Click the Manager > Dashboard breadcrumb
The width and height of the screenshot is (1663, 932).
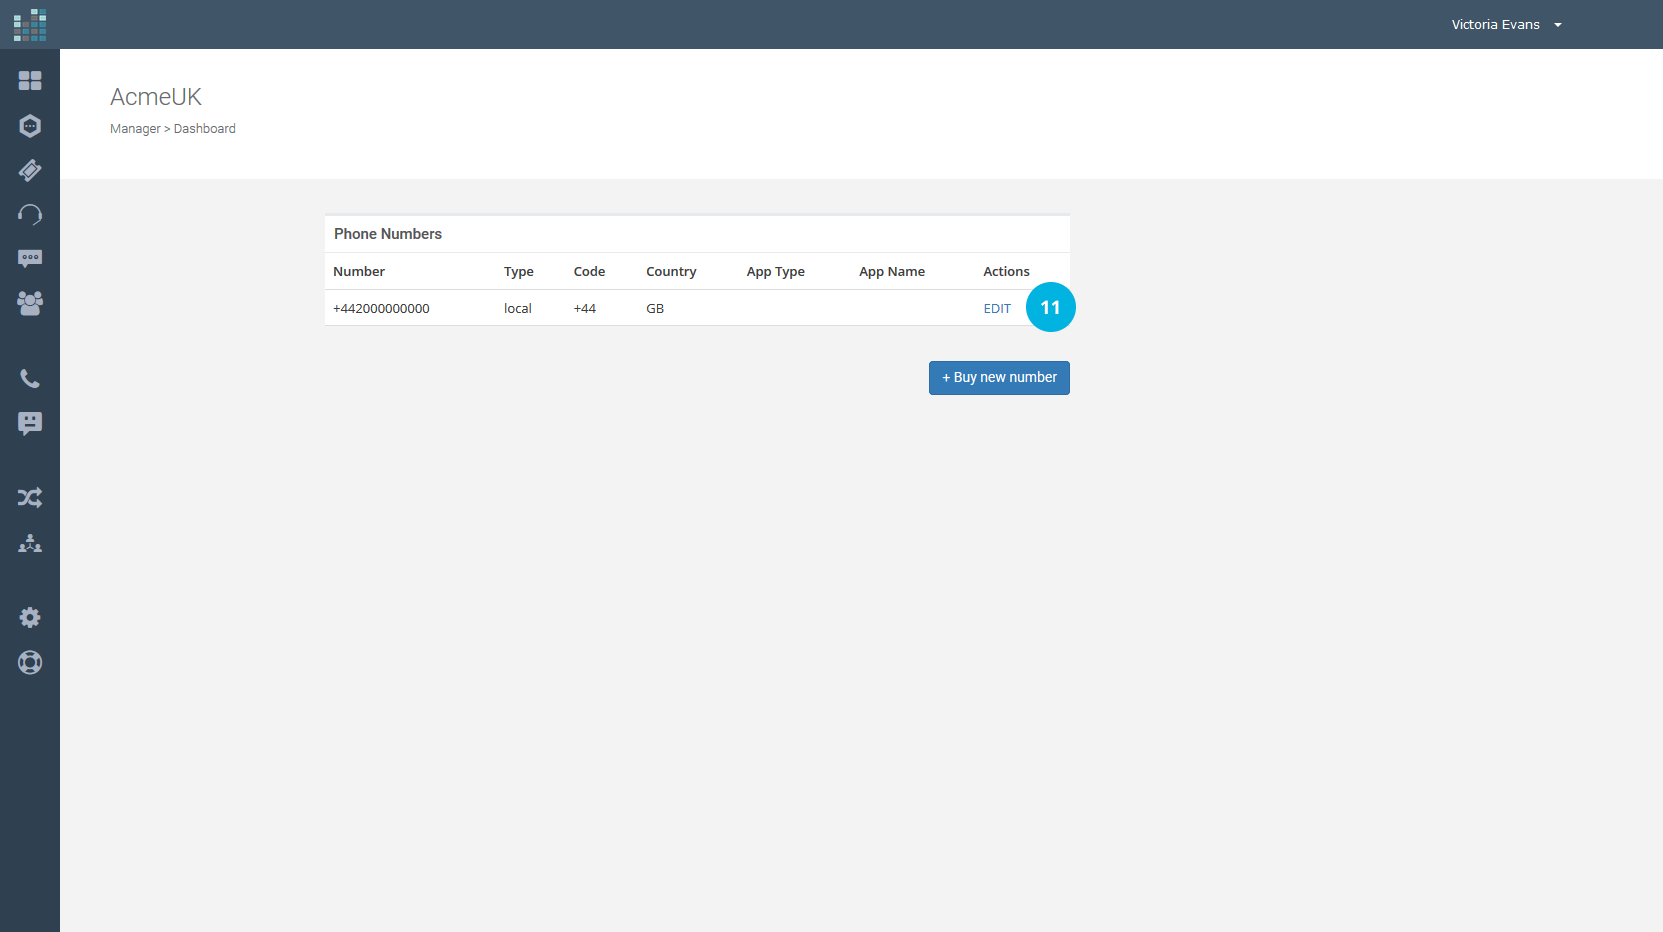pos(173,129)
